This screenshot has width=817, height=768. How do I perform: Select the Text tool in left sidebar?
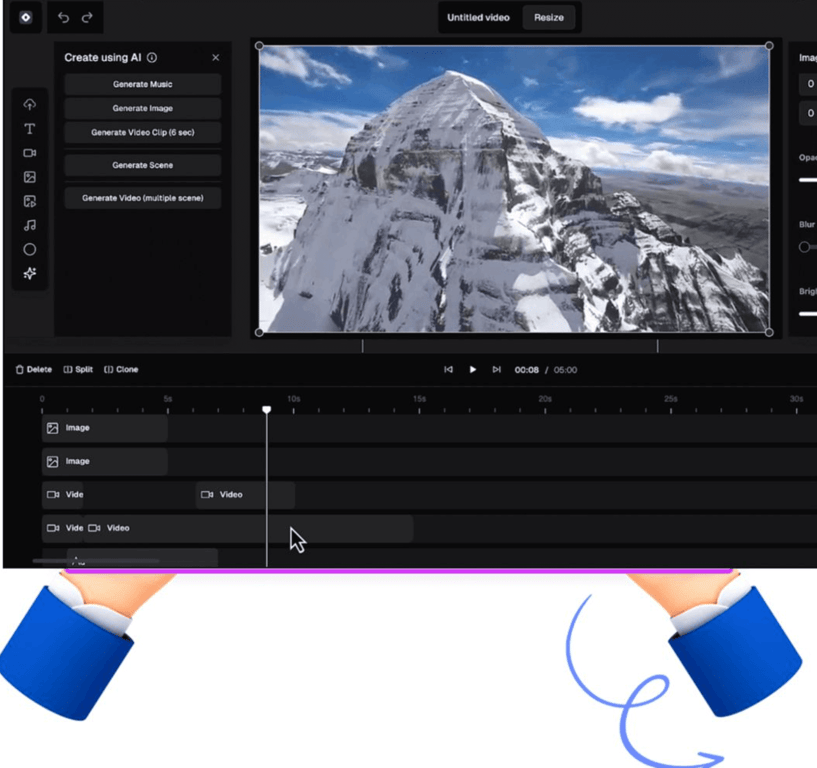[x=29, y=128]
